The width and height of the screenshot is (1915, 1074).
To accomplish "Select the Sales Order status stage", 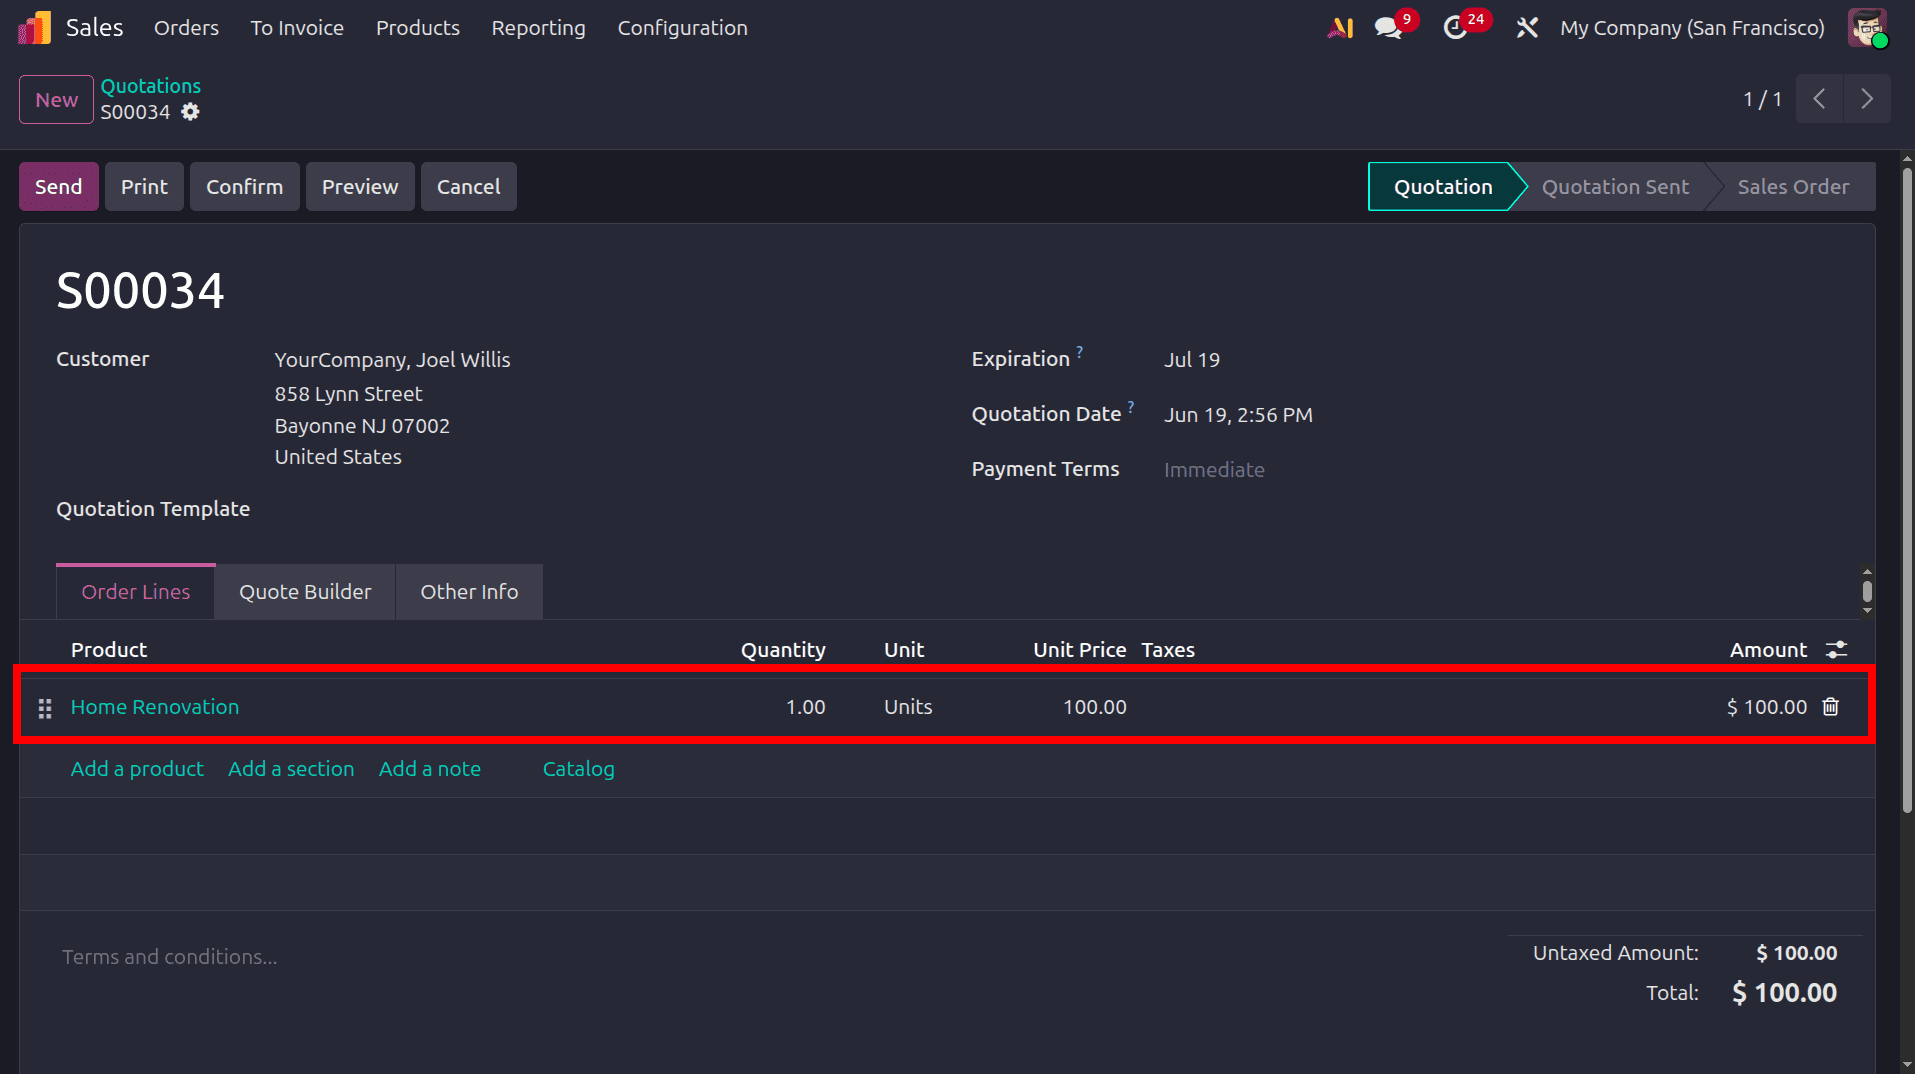I will click(1793, 187).
